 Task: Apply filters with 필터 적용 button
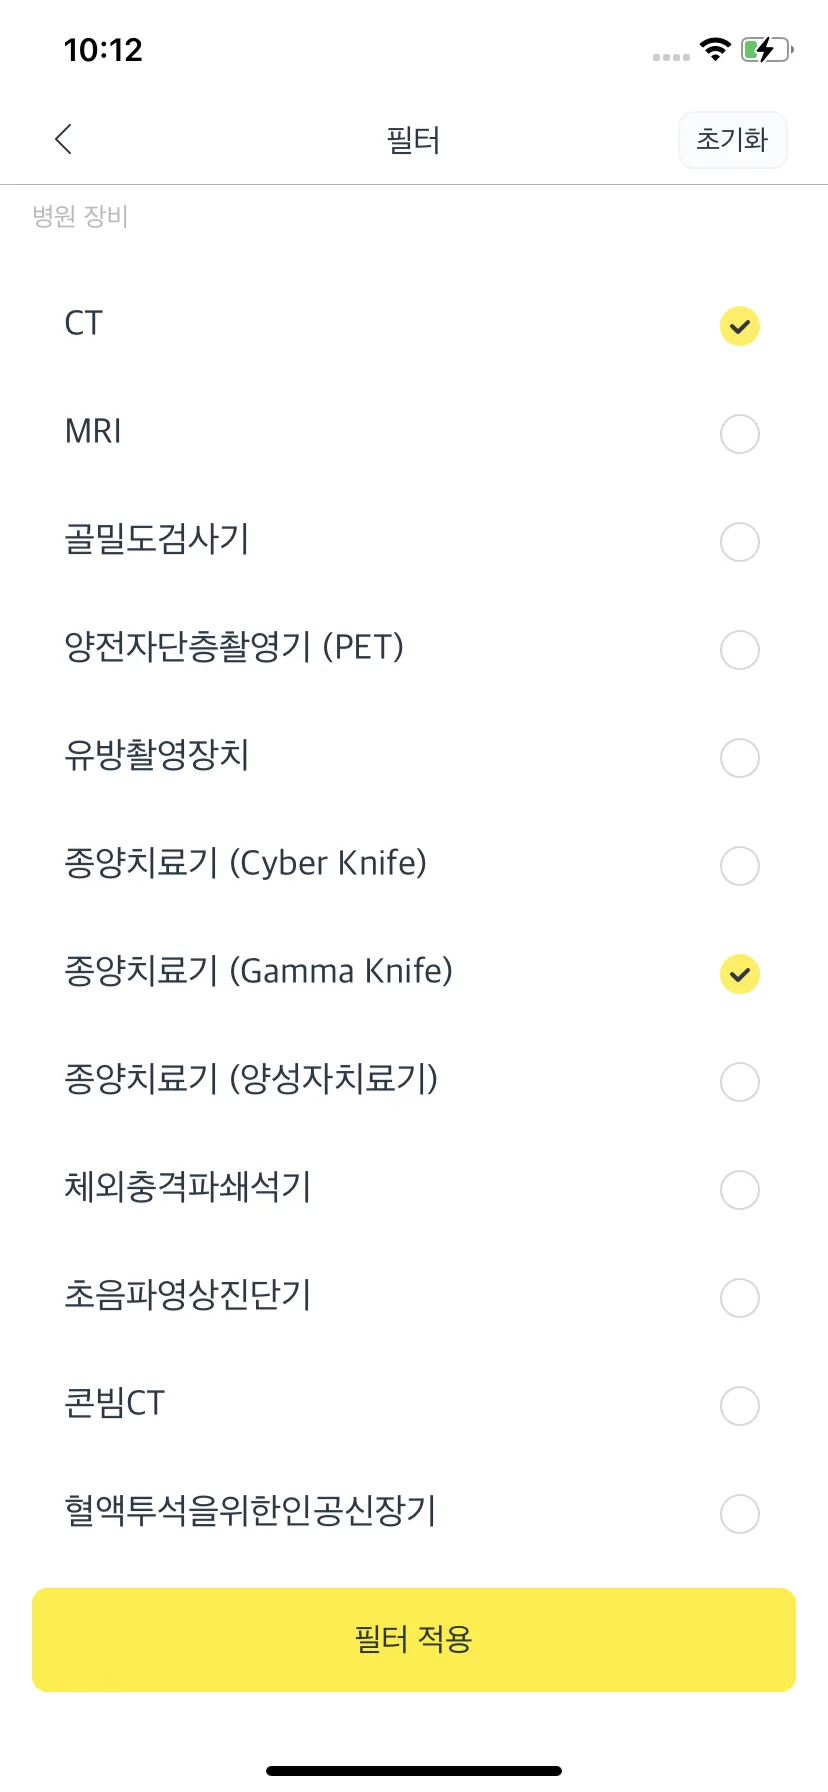click(414, 1640)
